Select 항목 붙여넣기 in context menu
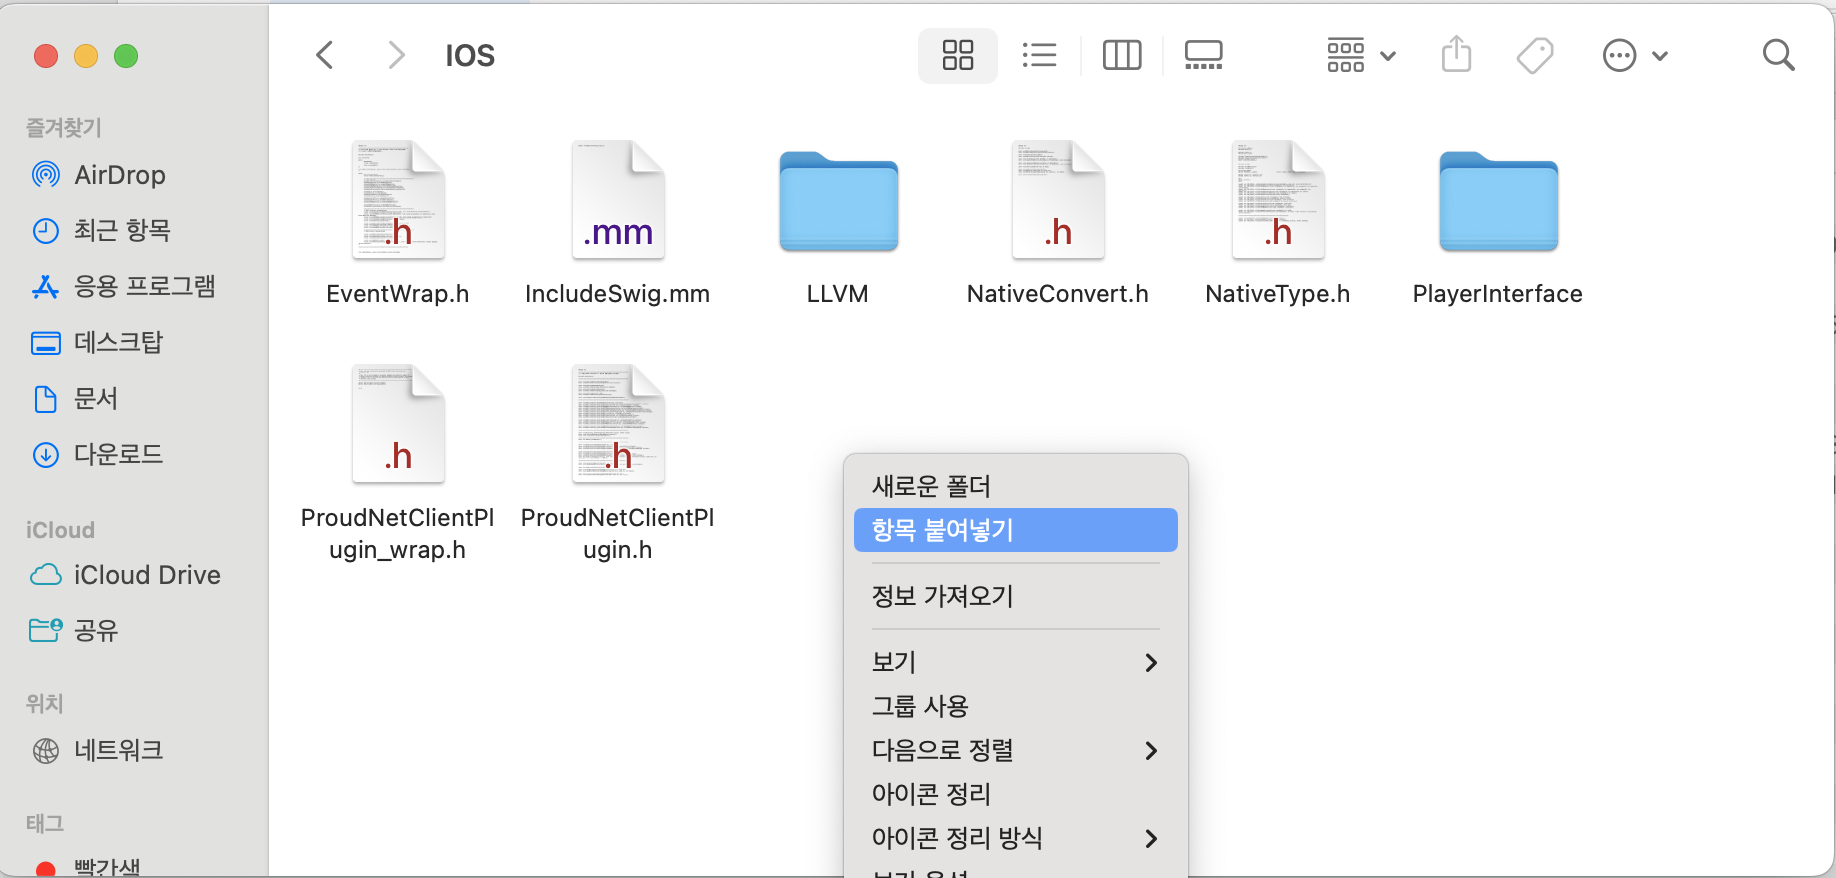 pos(1014,530)
